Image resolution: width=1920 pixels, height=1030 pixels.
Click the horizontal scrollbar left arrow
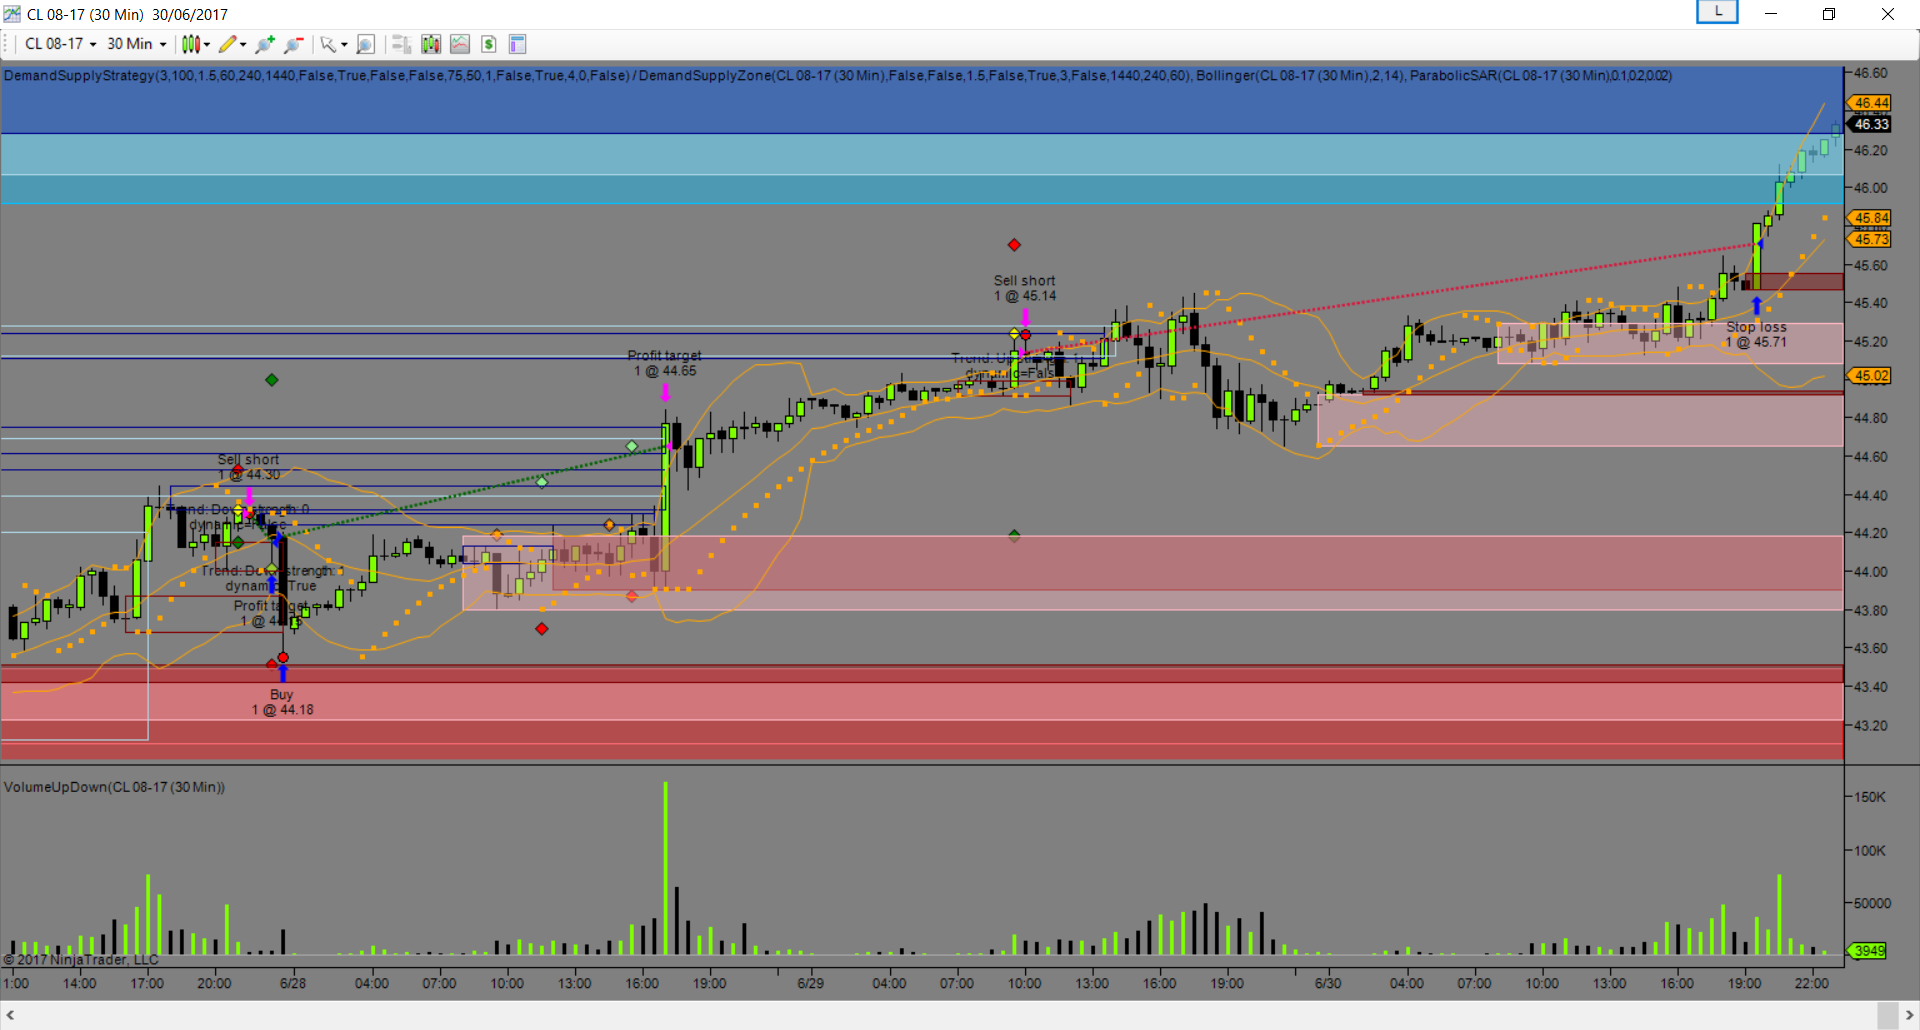pos(10,1016)
